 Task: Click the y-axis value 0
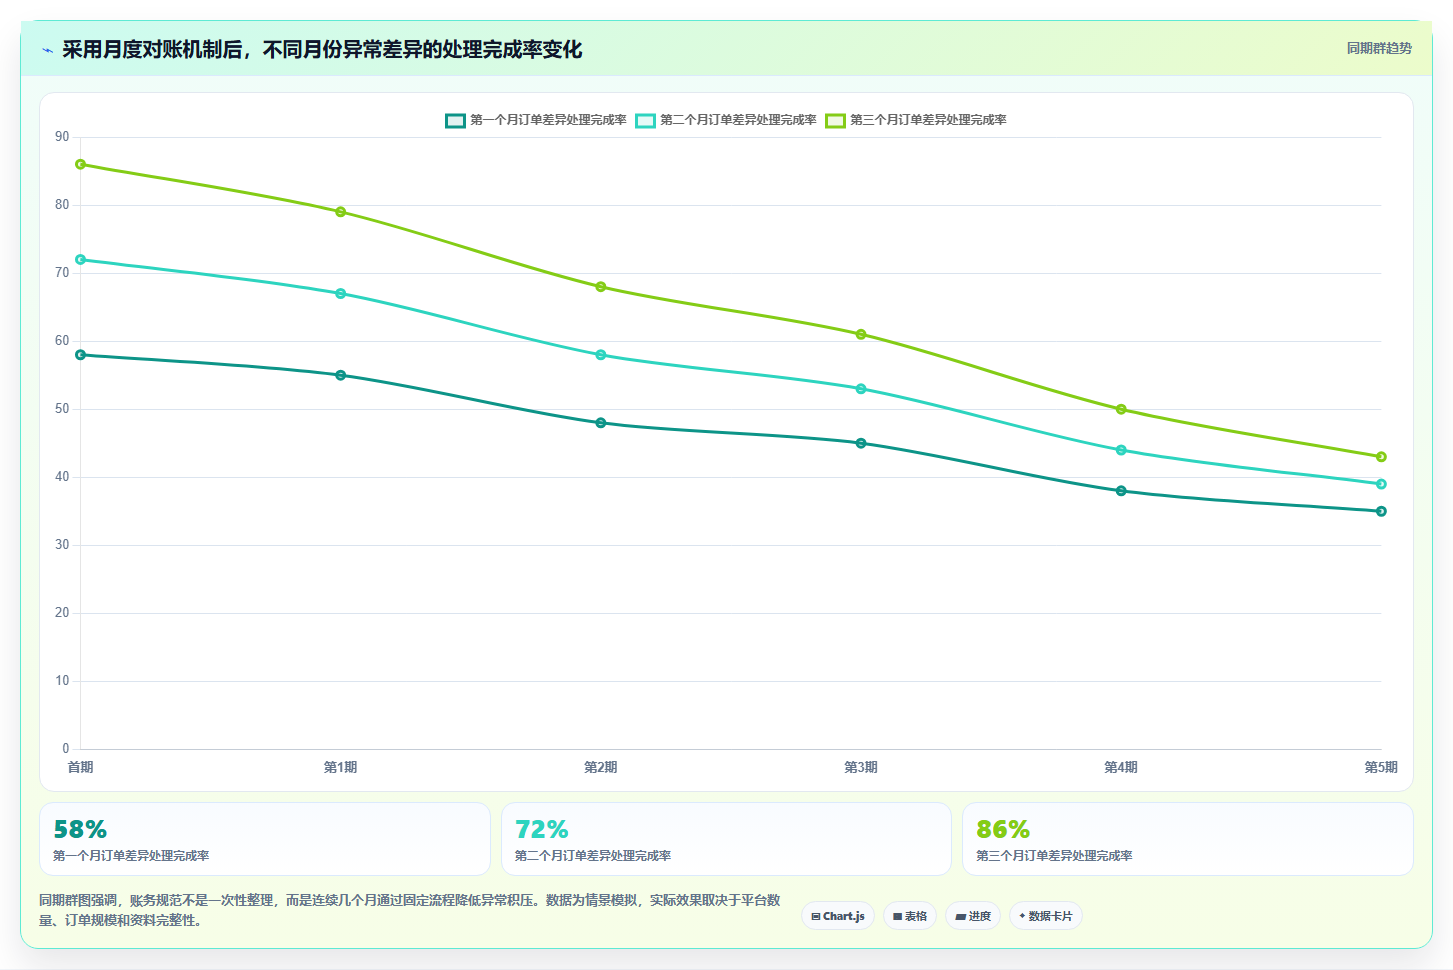(x=66, y=749)
